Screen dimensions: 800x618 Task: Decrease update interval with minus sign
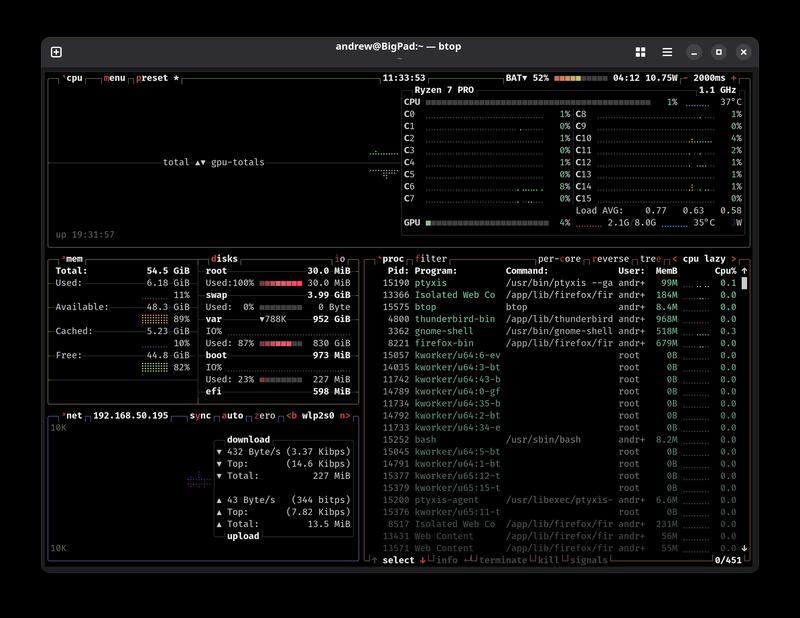(x=687, y=78)
